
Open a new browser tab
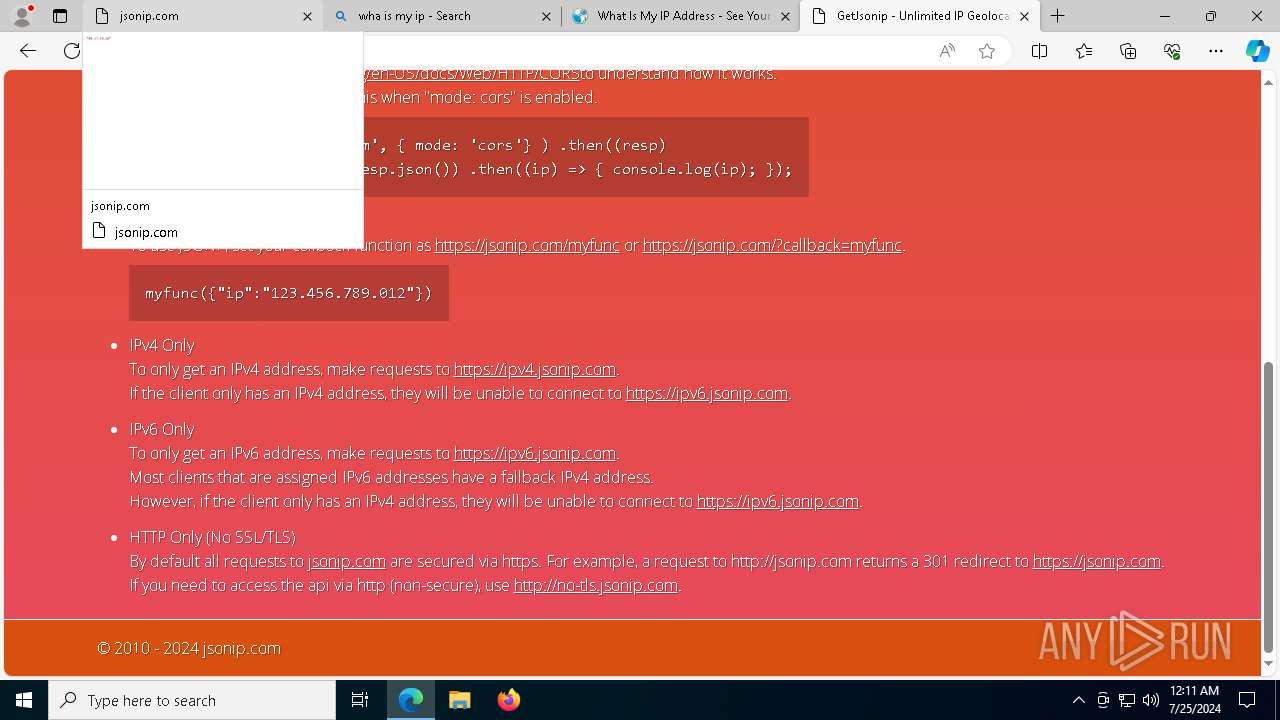(1057, 16)
